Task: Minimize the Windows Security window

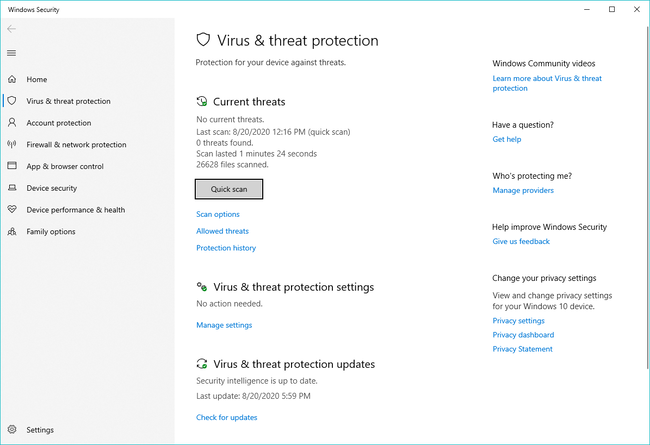Action: 587,9
